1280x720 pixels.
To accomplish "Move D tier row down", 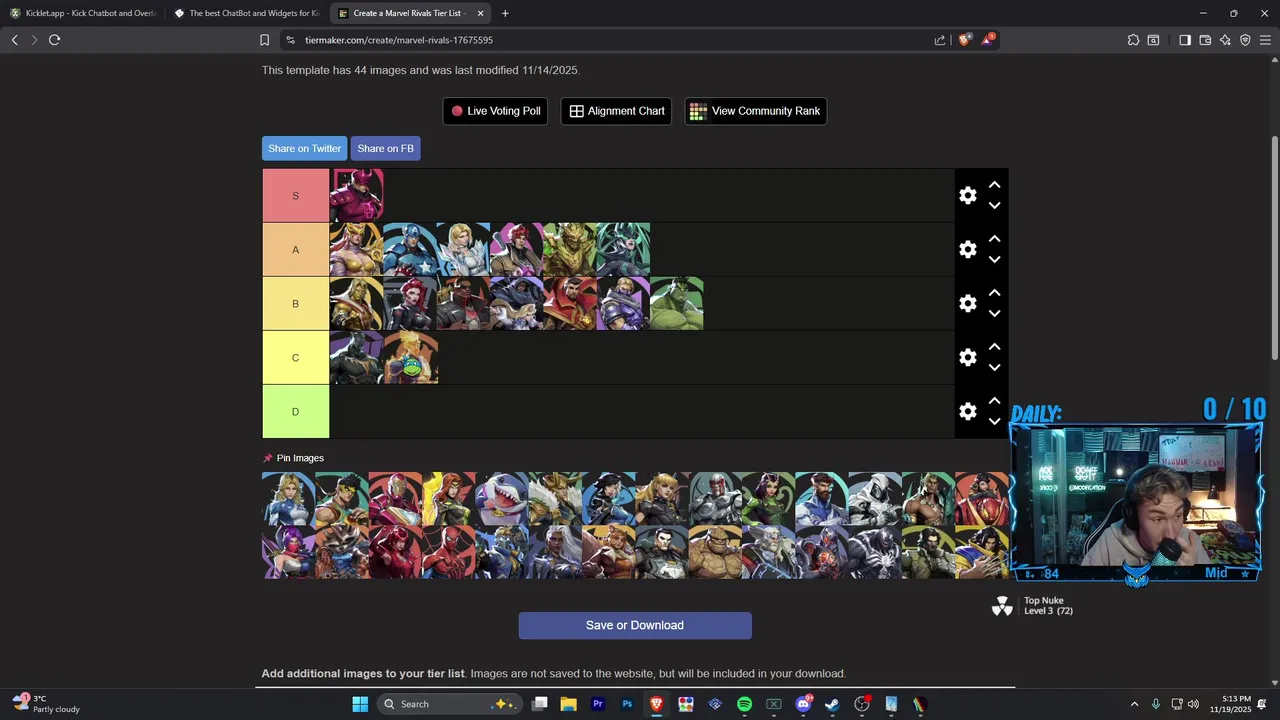I will (994, 422).
